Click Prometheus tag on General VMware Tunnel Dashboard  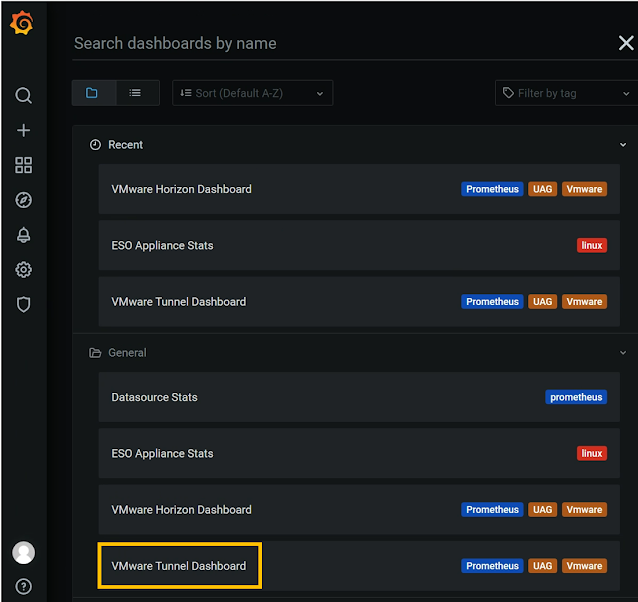click(492, 566)
